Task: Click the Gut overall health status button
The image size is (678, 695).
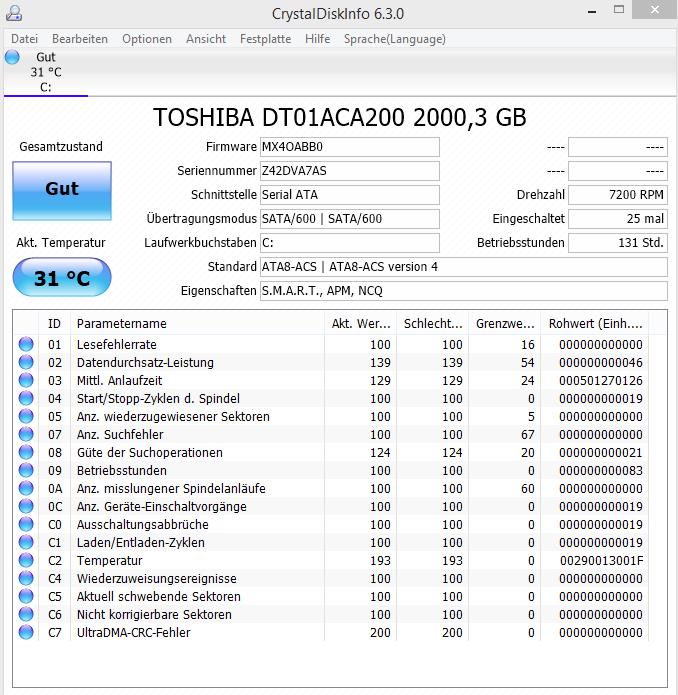Action: coord(62,191)
